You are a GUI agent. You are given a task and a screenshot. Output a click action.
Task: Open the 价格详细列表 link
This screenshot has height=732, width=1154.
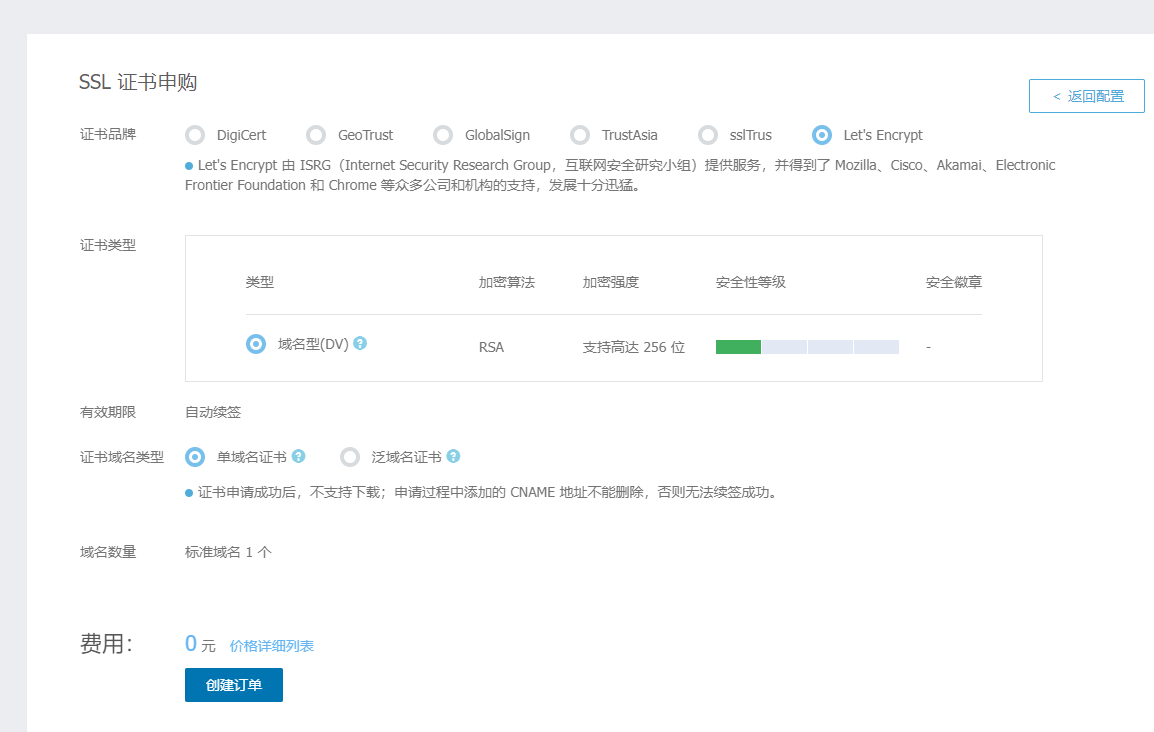click(272, 646)
